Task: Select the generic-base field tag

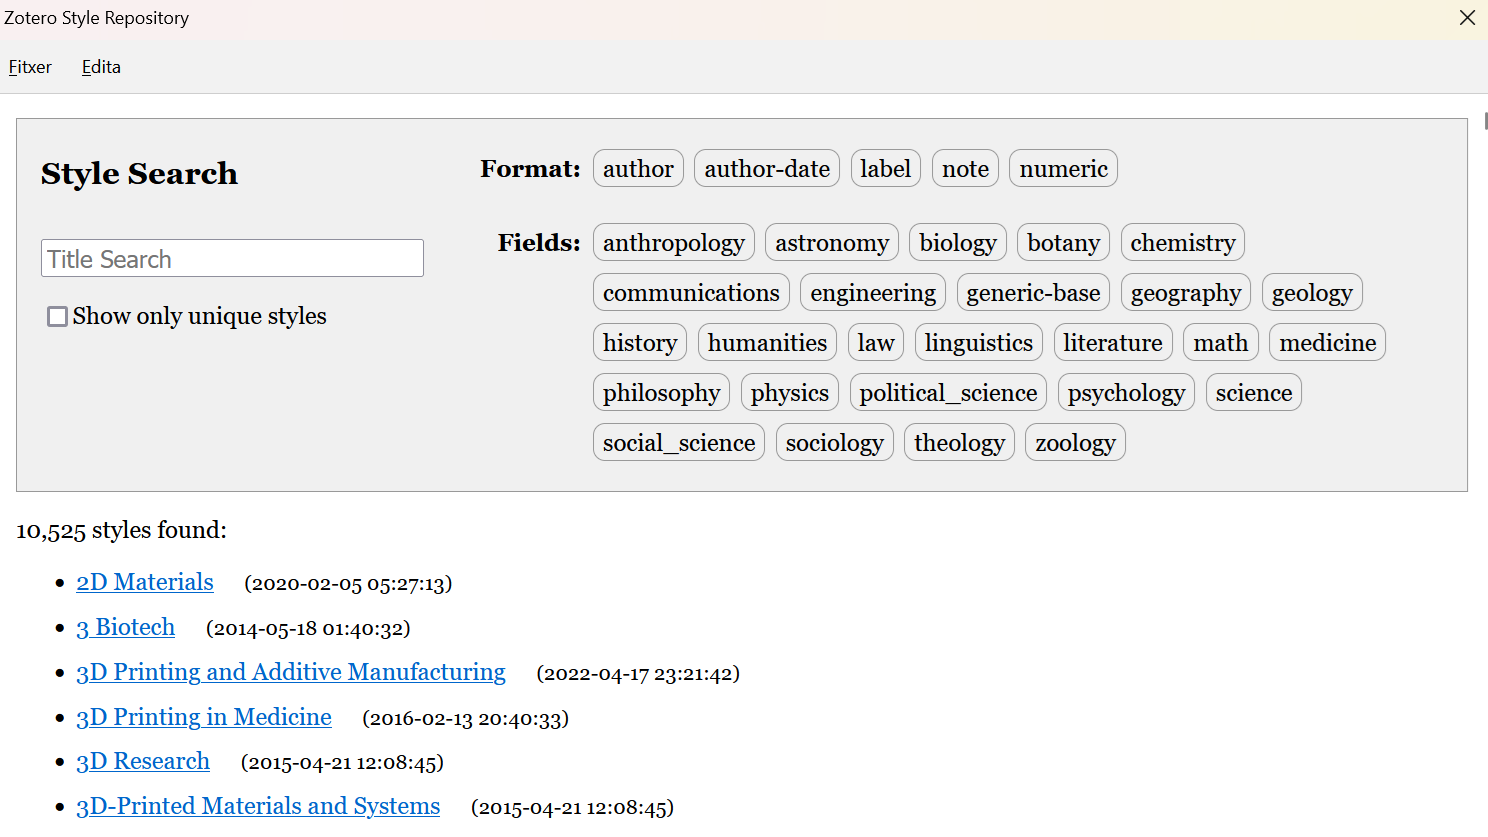Action: tap(1033, 293)
